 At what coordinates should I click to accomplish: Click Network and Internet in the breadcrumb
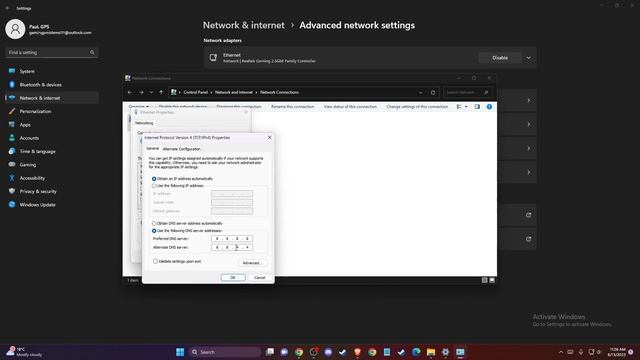tap(234, 93)
